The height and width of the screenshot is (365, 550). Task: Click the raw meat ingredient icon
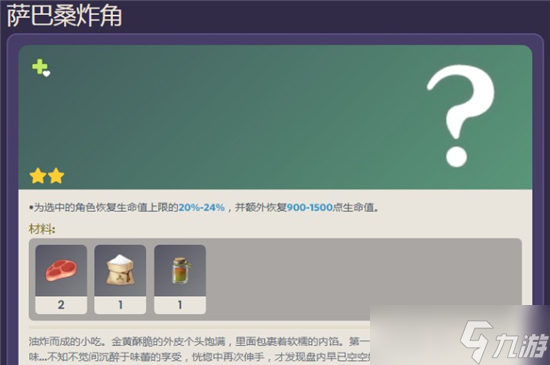[61, 270]
